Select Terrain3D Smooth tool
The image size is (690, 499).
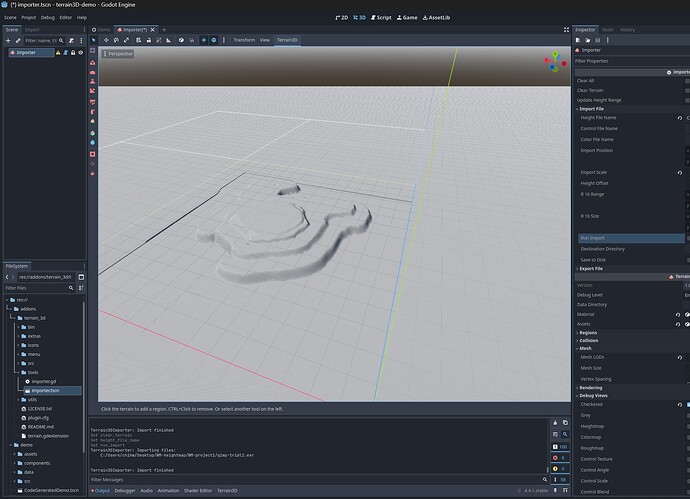click(92, 72)
